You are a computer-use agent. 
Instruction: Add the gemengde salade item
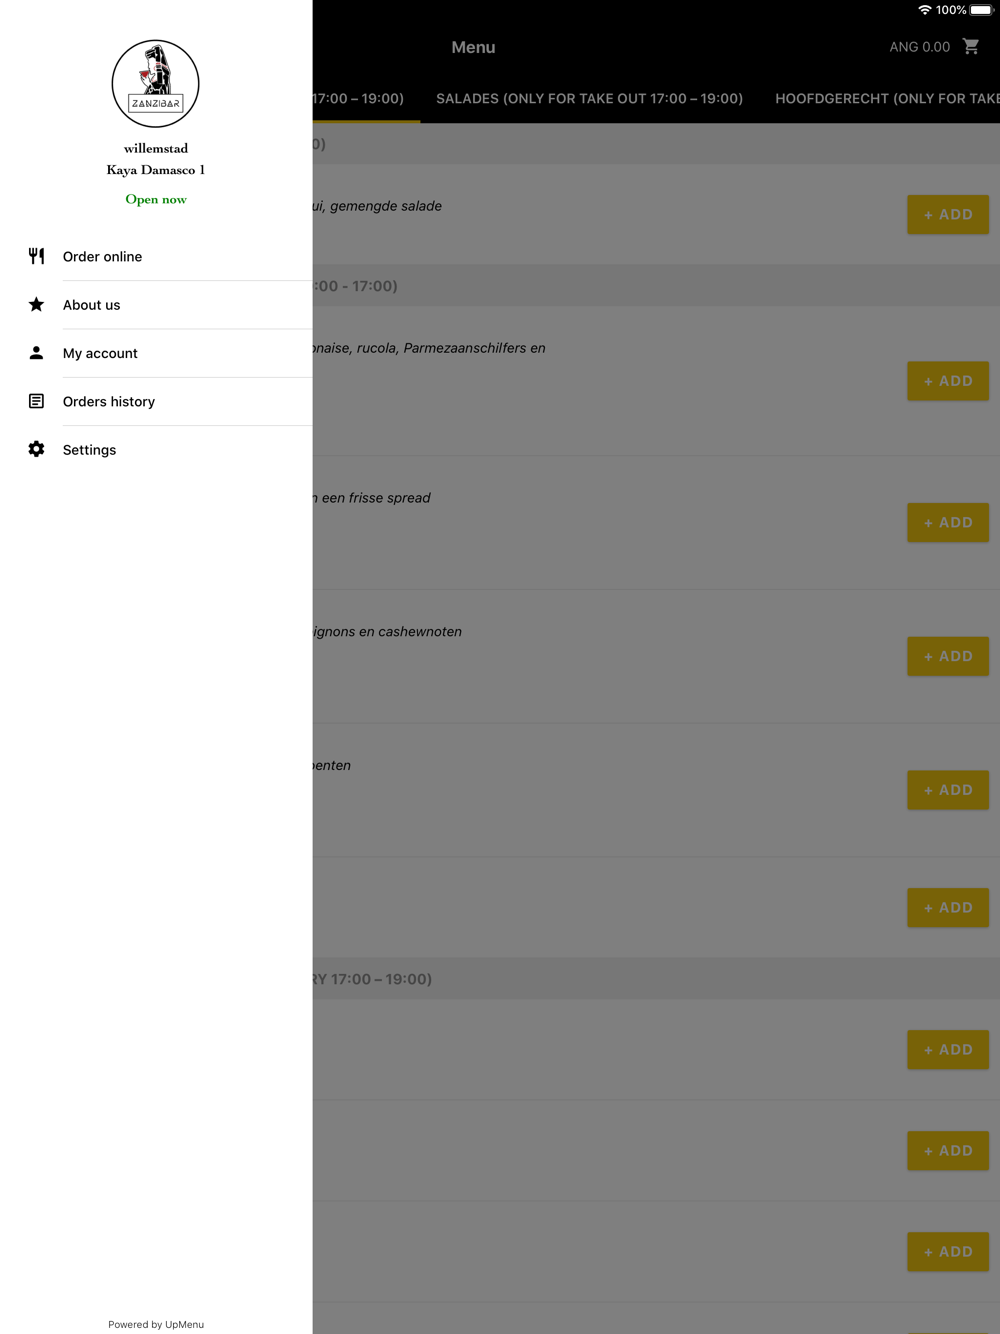point(948,215)
